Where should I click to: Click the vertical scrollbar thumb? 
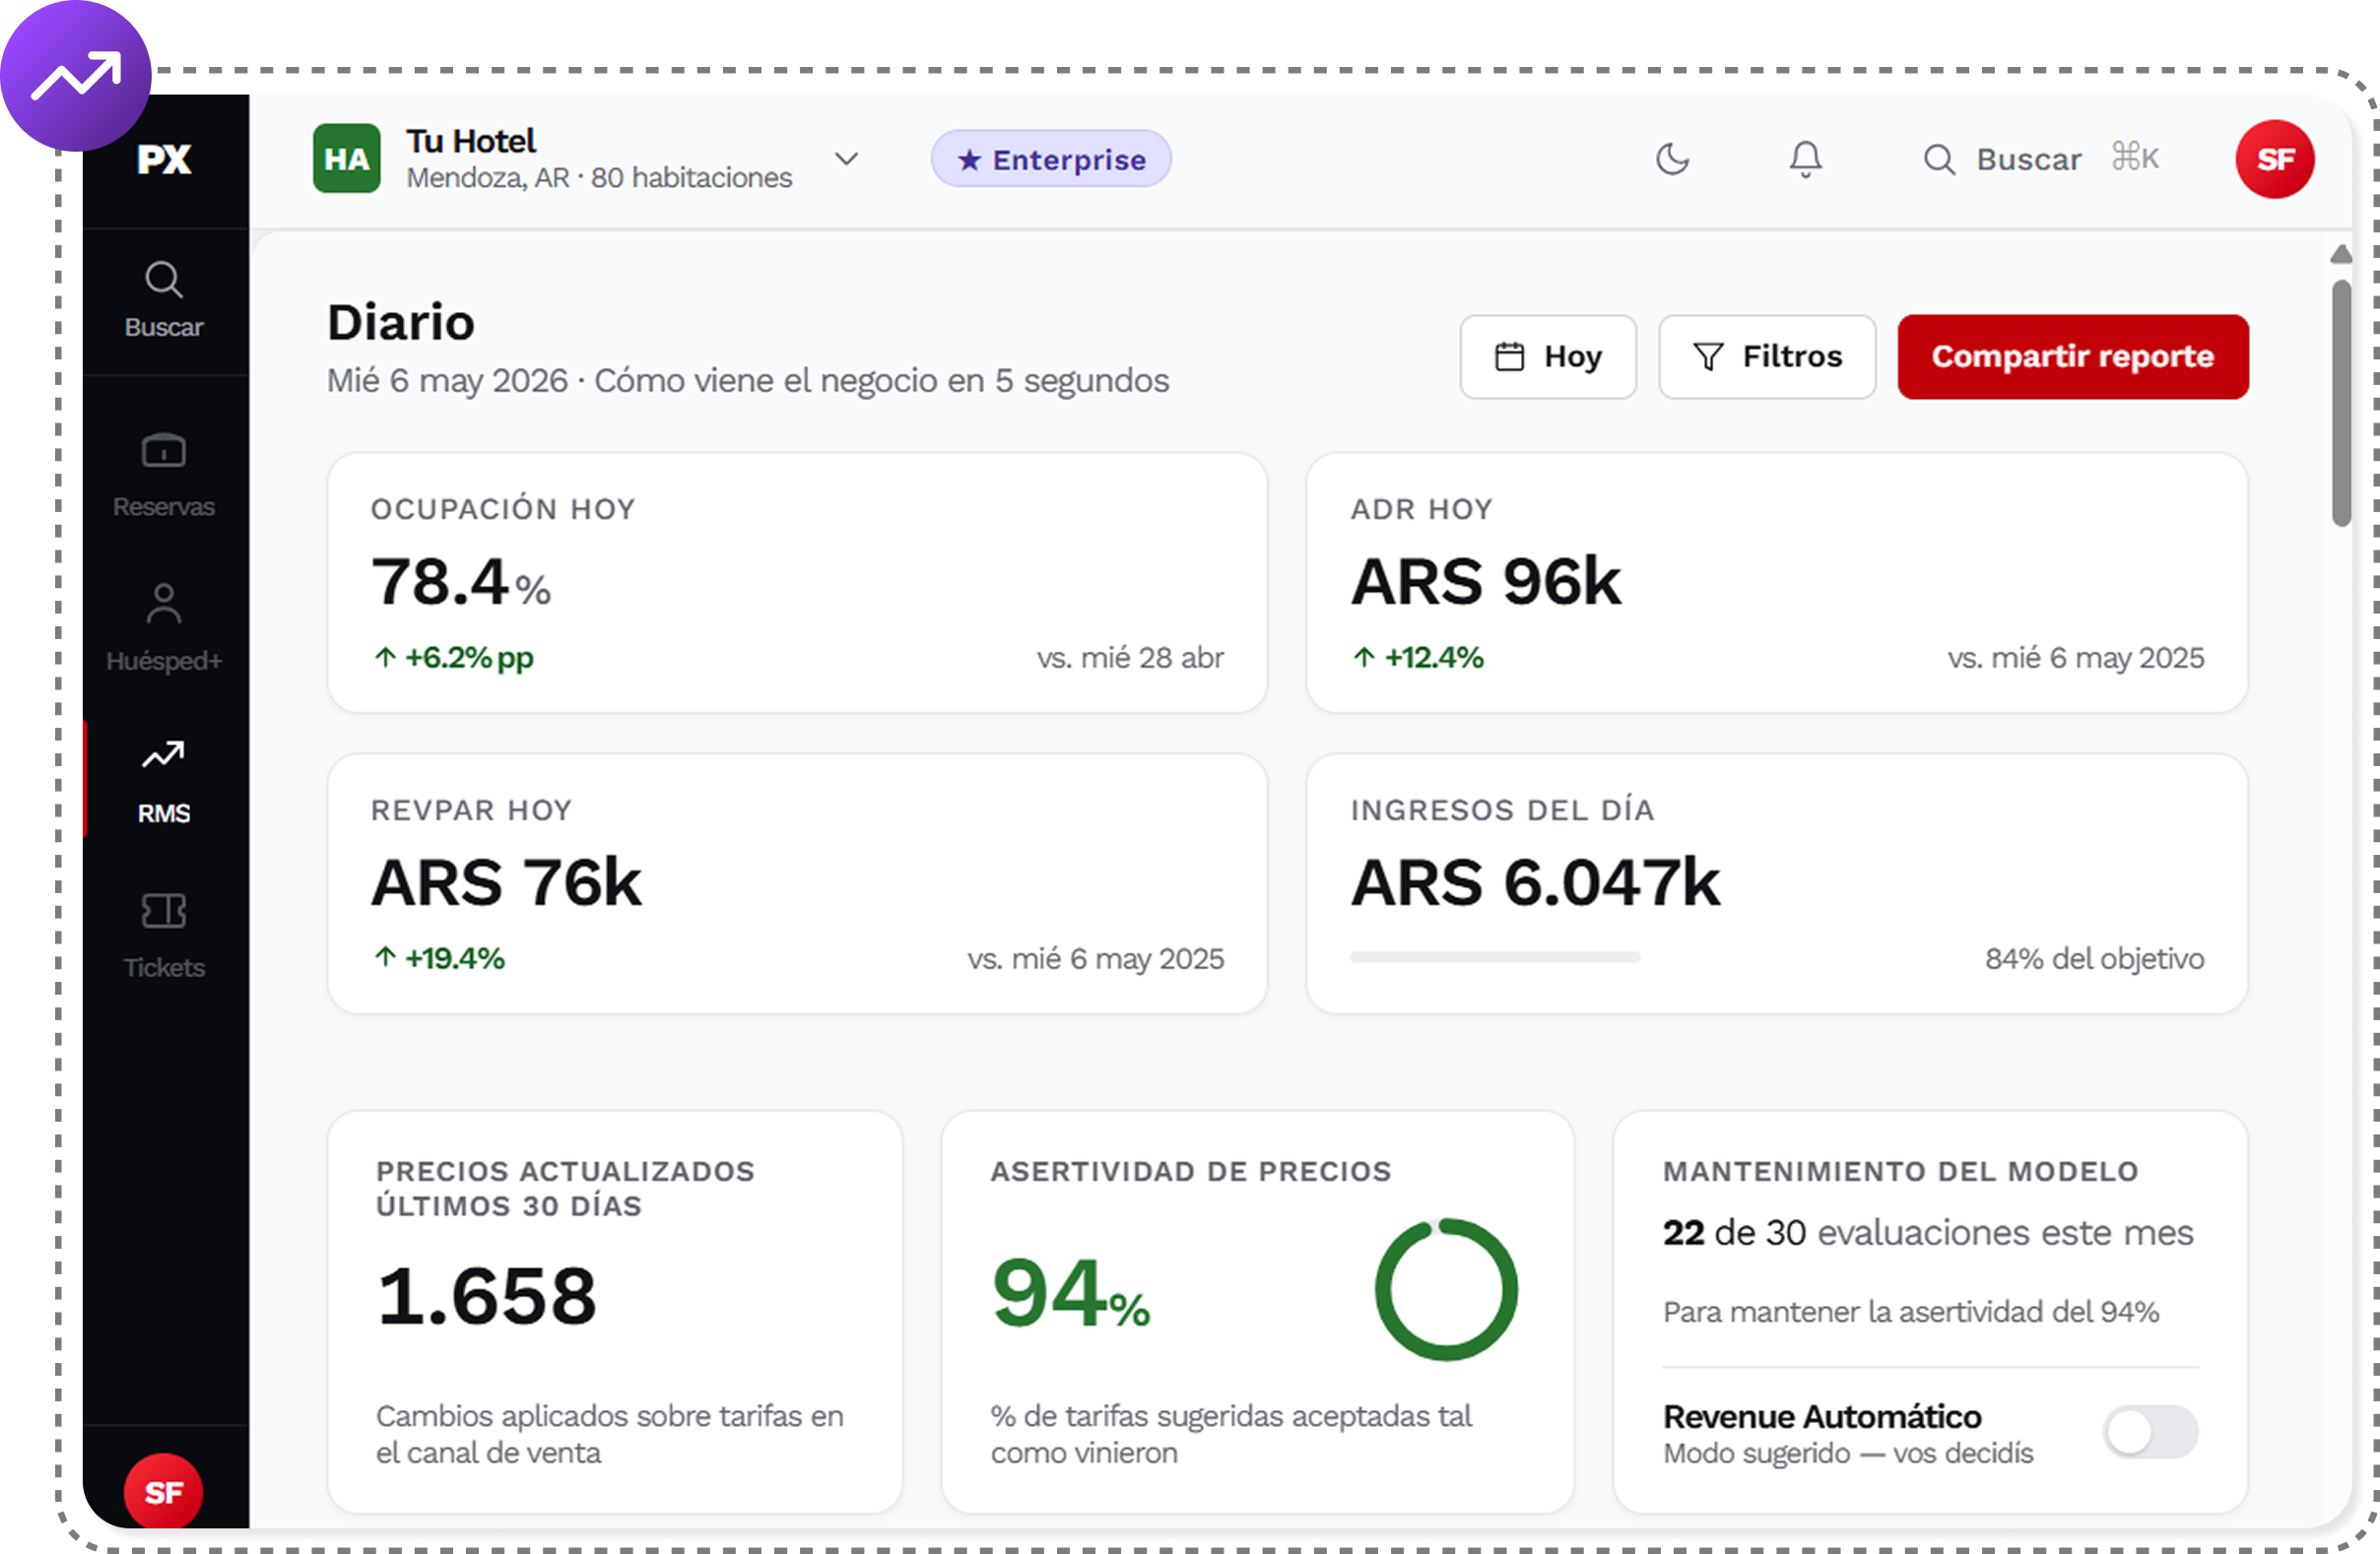click(x=2340, y=404)
